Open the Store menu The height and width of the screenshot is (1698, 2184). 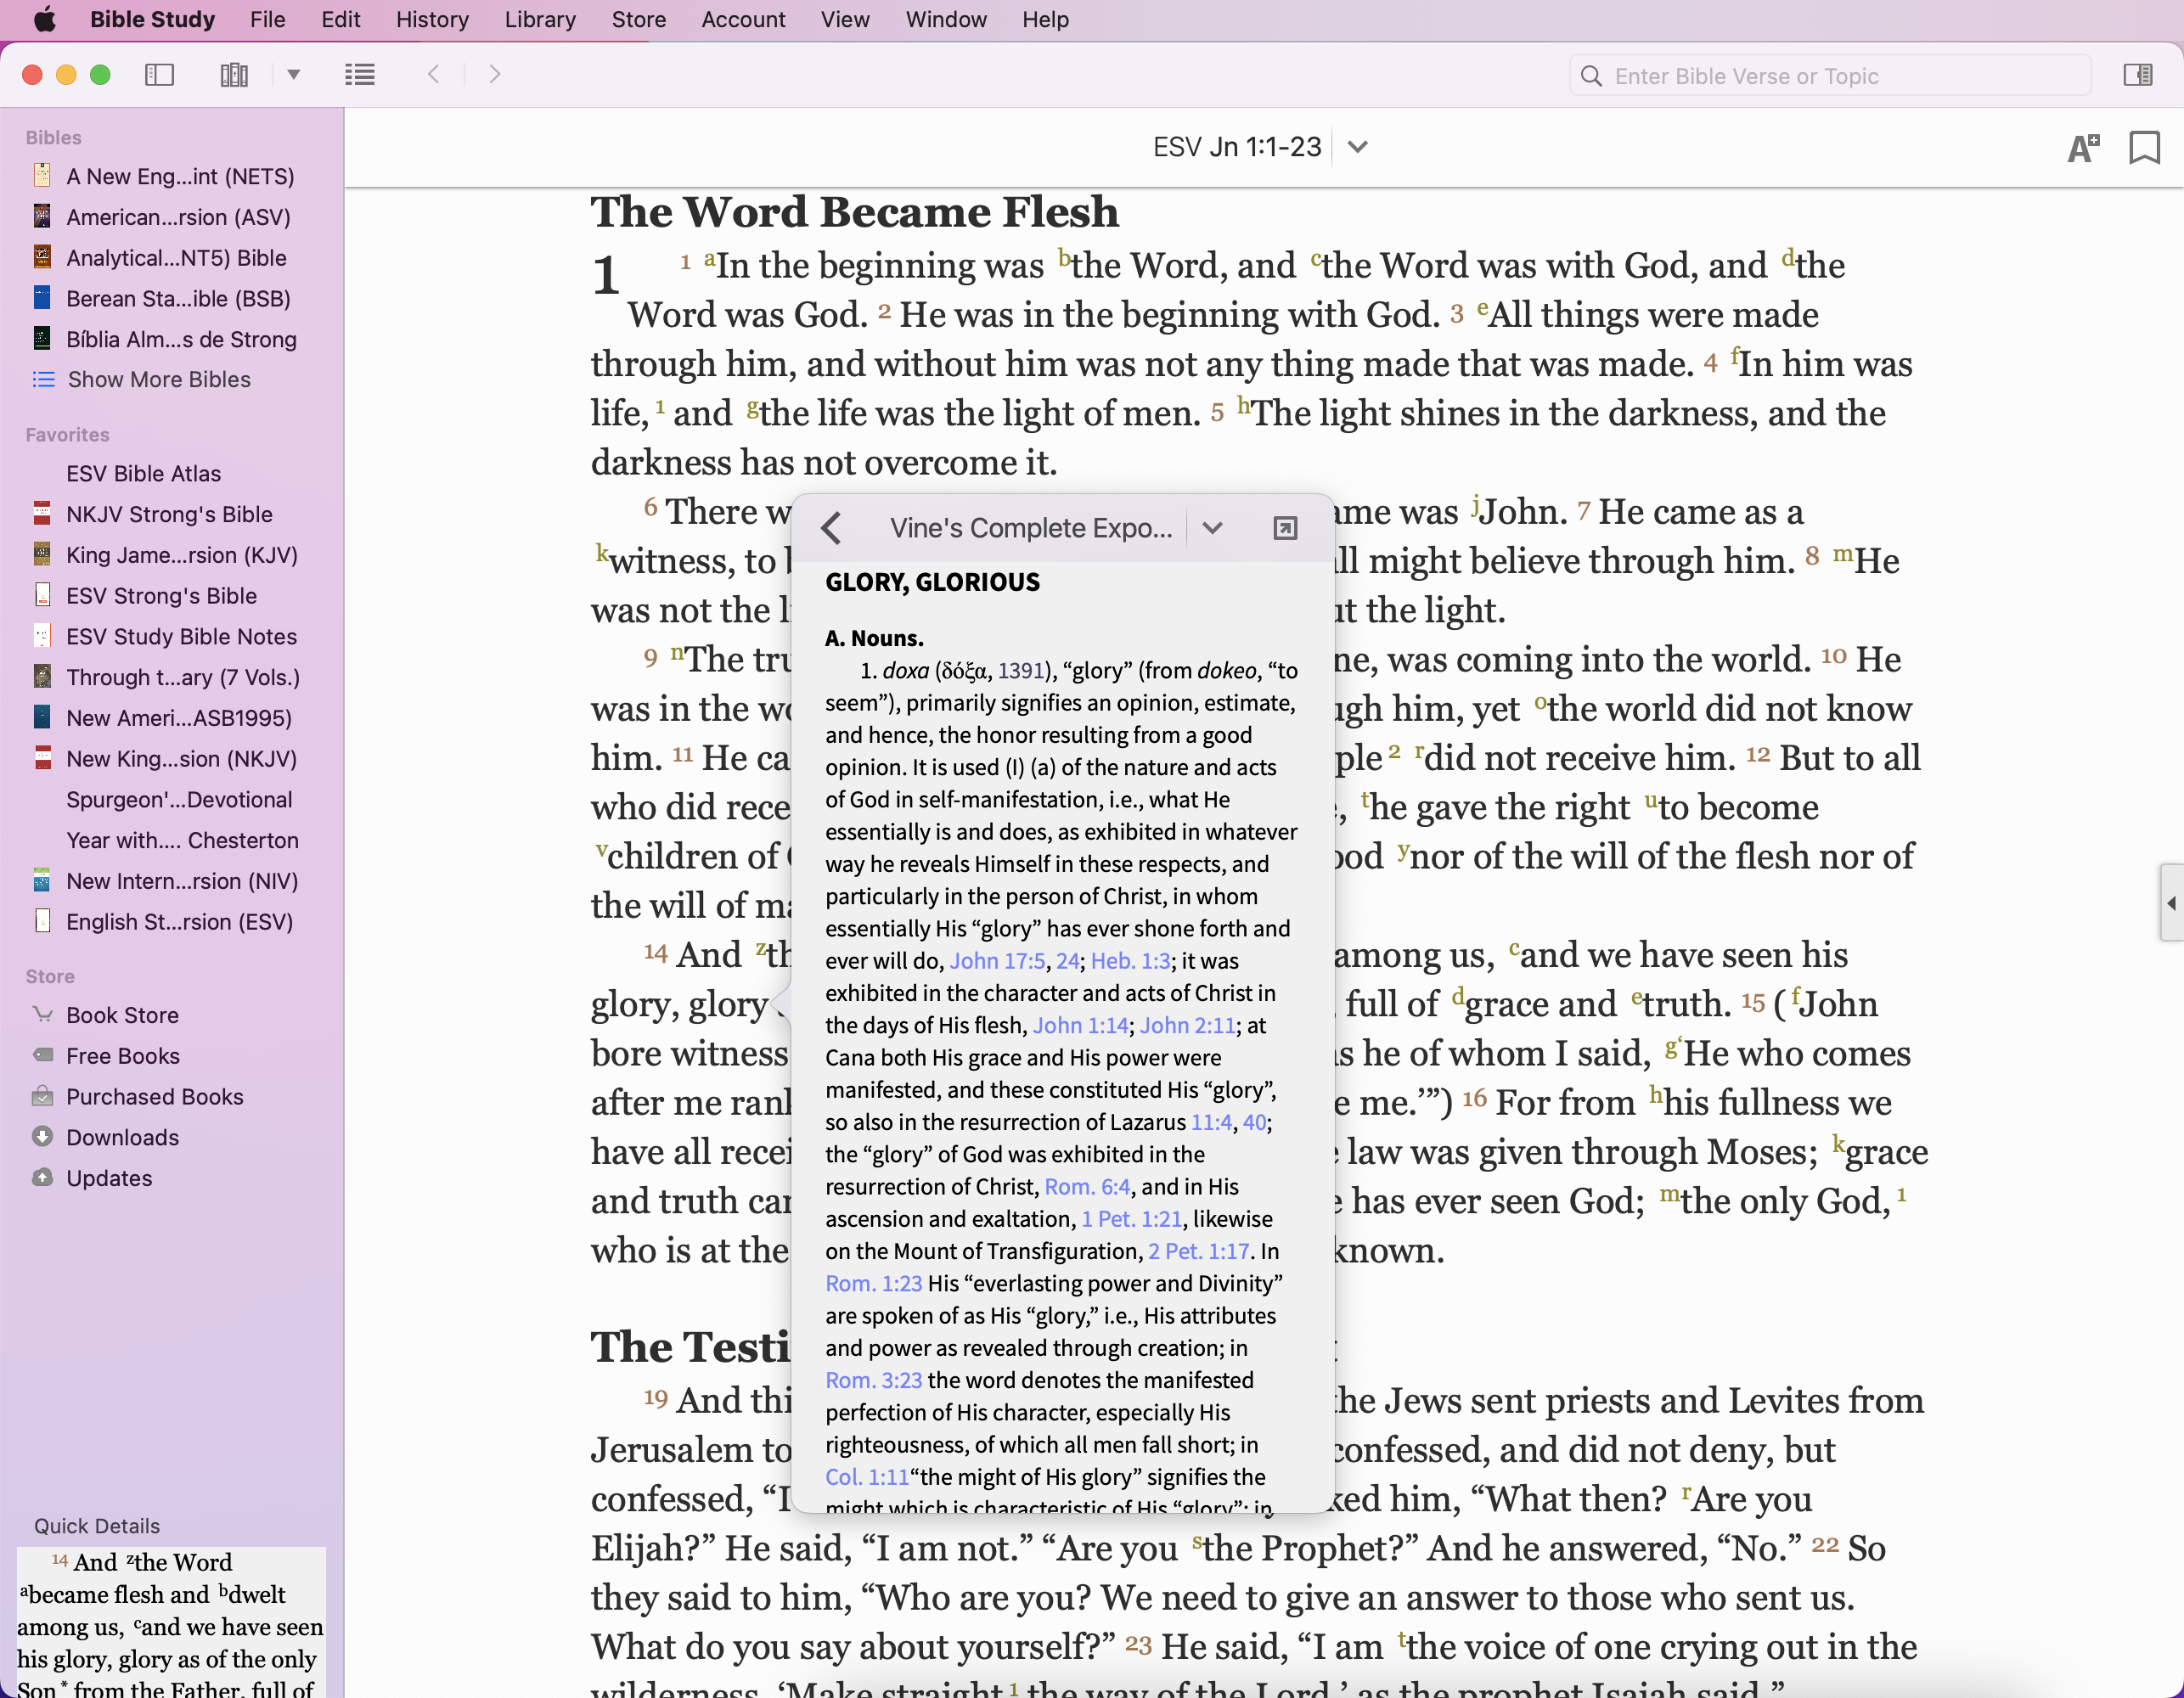638,20
